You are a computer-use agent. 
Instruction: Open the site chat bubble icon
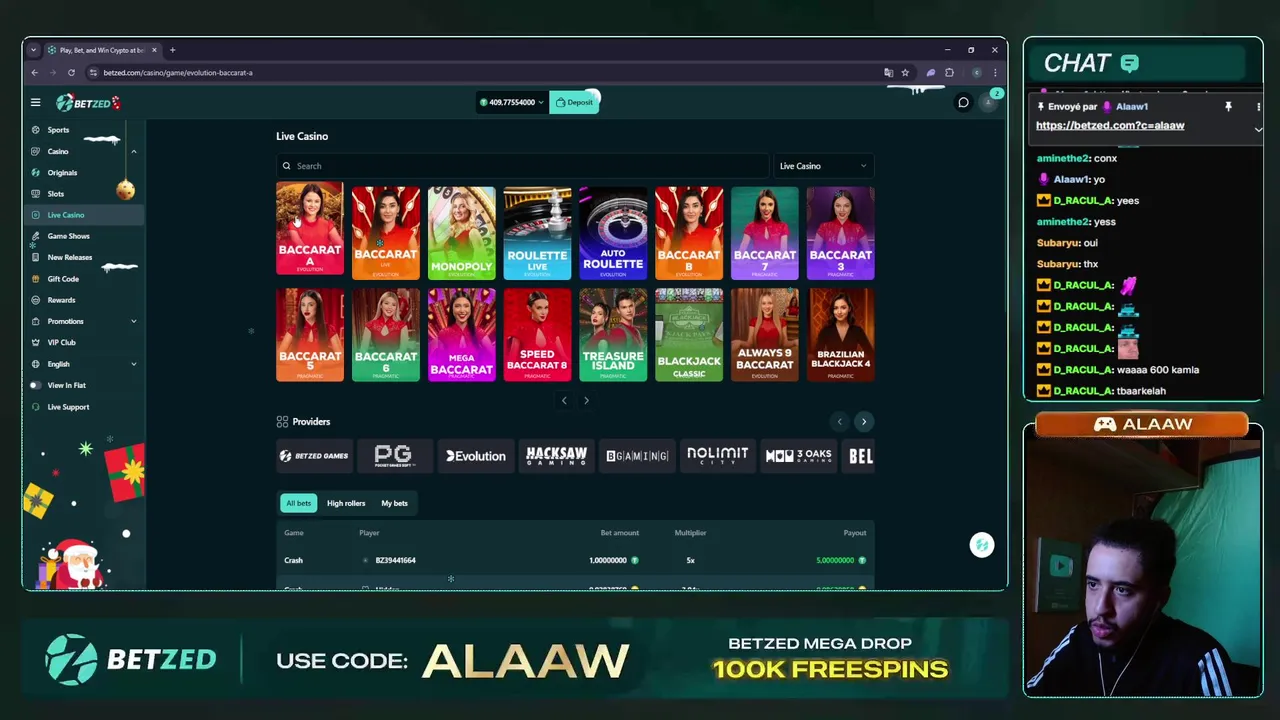point(963,102)
